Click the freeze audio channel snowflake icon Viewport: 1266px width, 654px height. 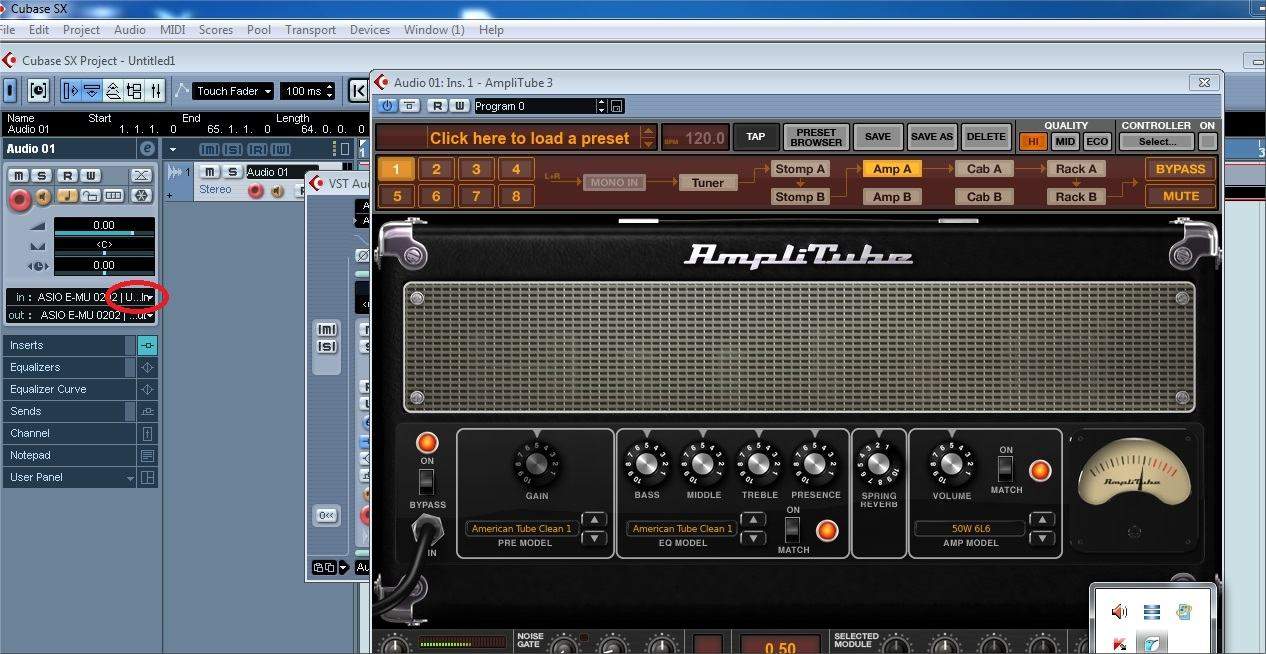(x=141, y=196)
